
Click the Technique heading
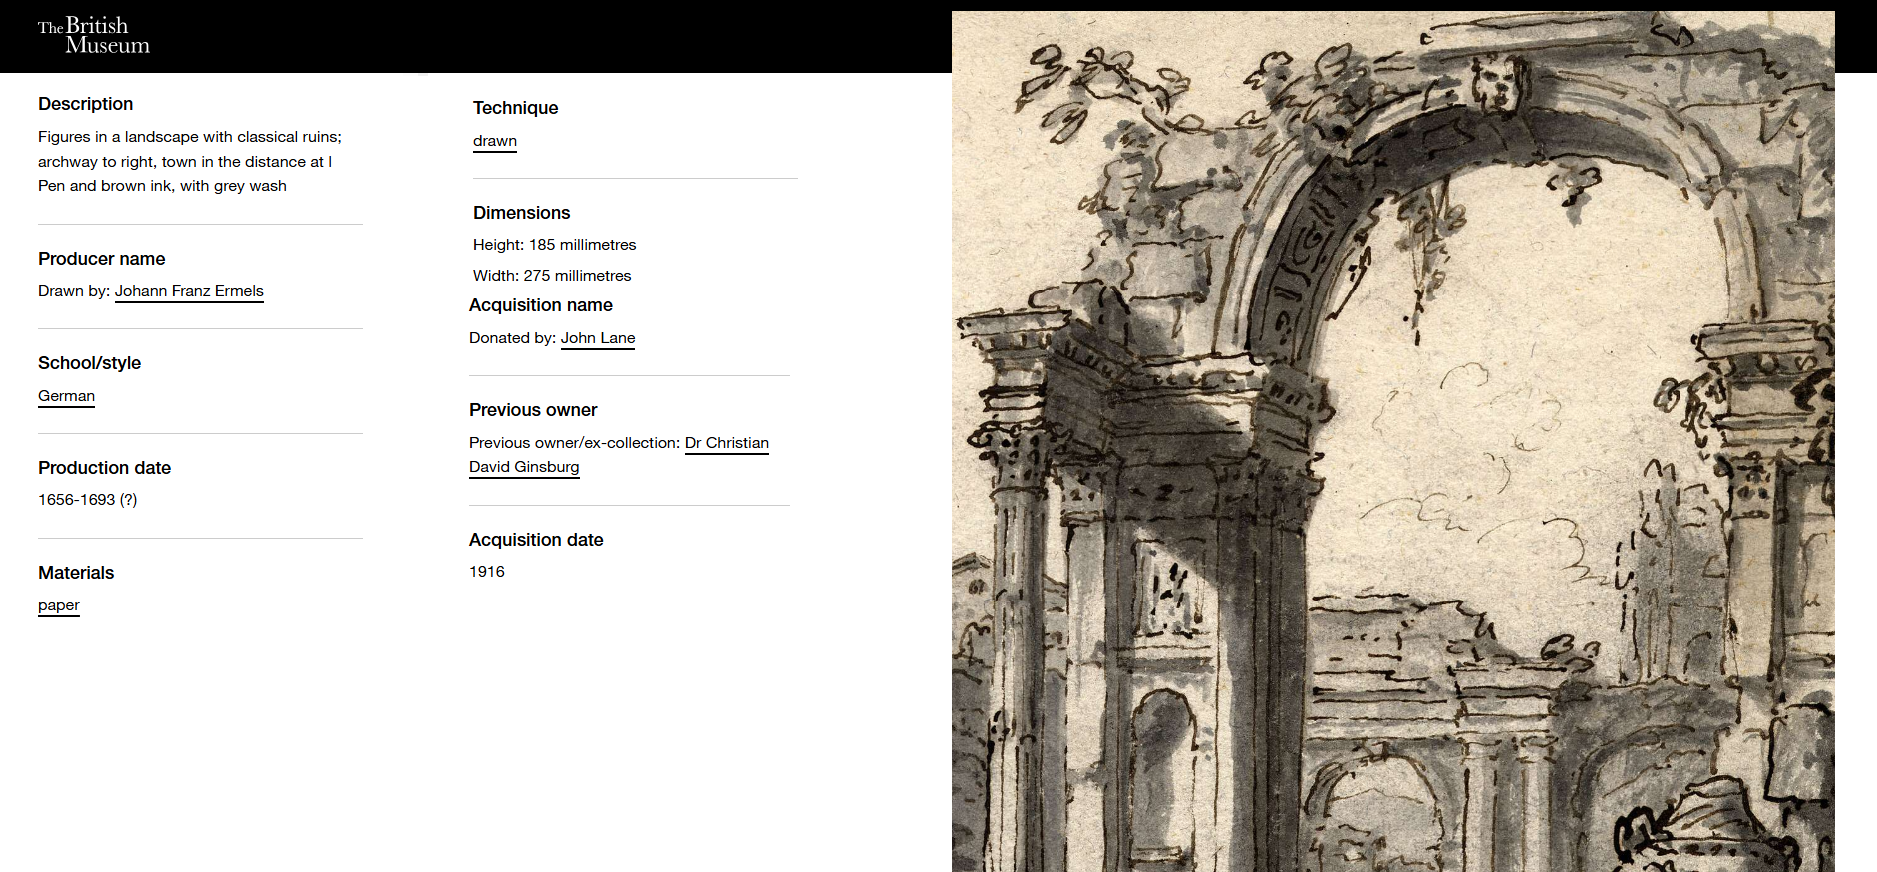coord(515,108)
